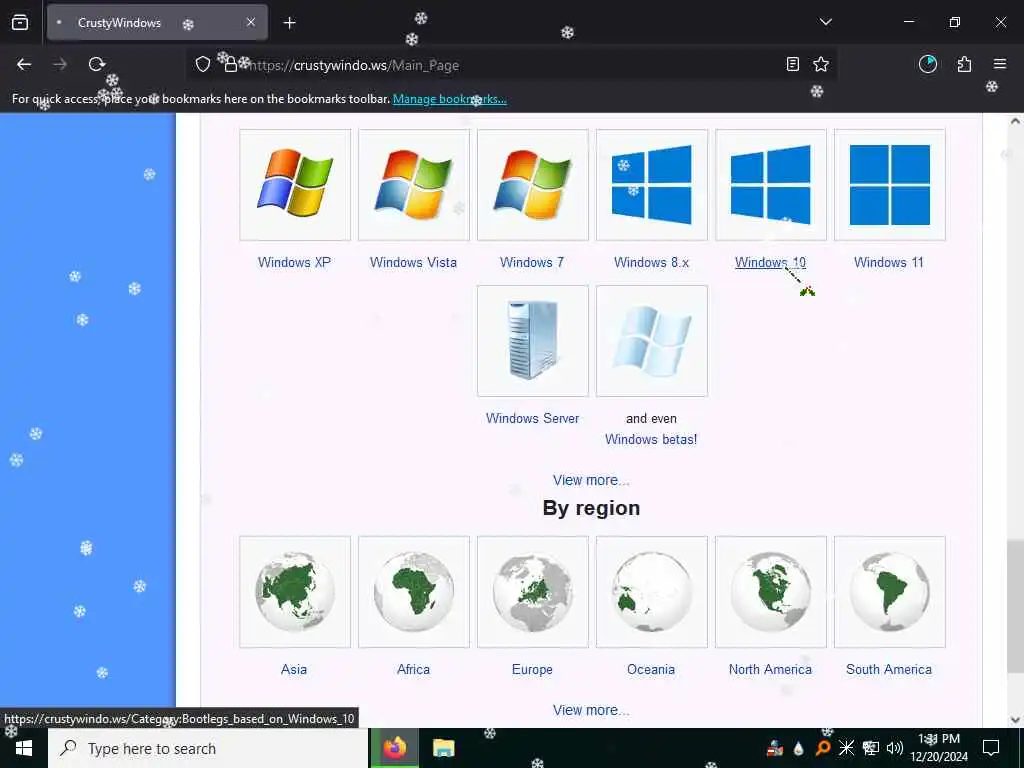The width and height of the screenshot is (1024, 768).
Task: Open the Windows 10 text link
Action: tap(771, 263)
